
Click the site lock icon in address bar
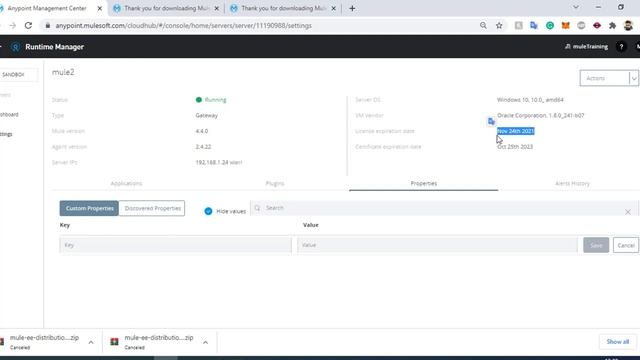48,25
